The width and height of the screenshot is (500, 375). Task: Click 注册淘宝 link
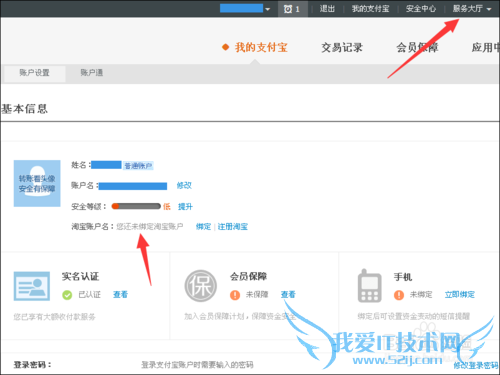pyautogui.click(x=233, y=227)
